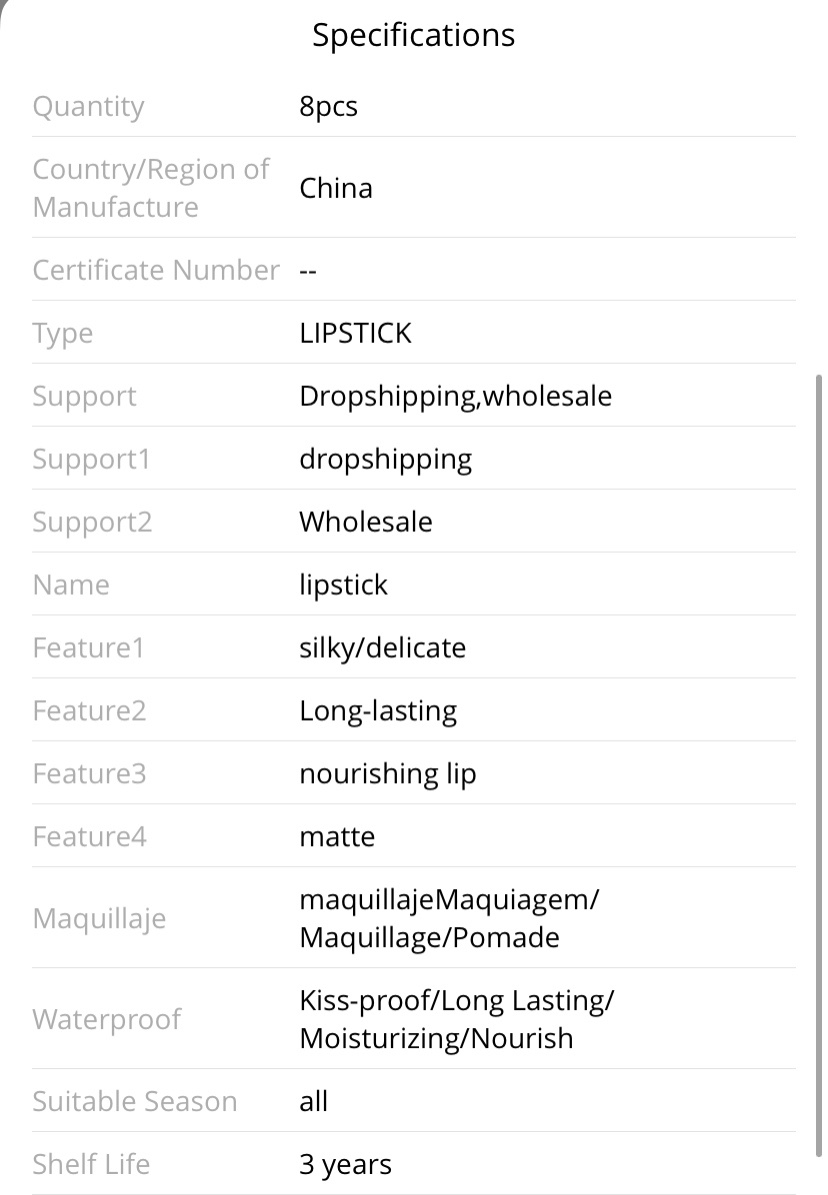Viewport: 828px width, 1195px height.
Task: Click the Name lipstick value
Action: (x=343, y=585)
